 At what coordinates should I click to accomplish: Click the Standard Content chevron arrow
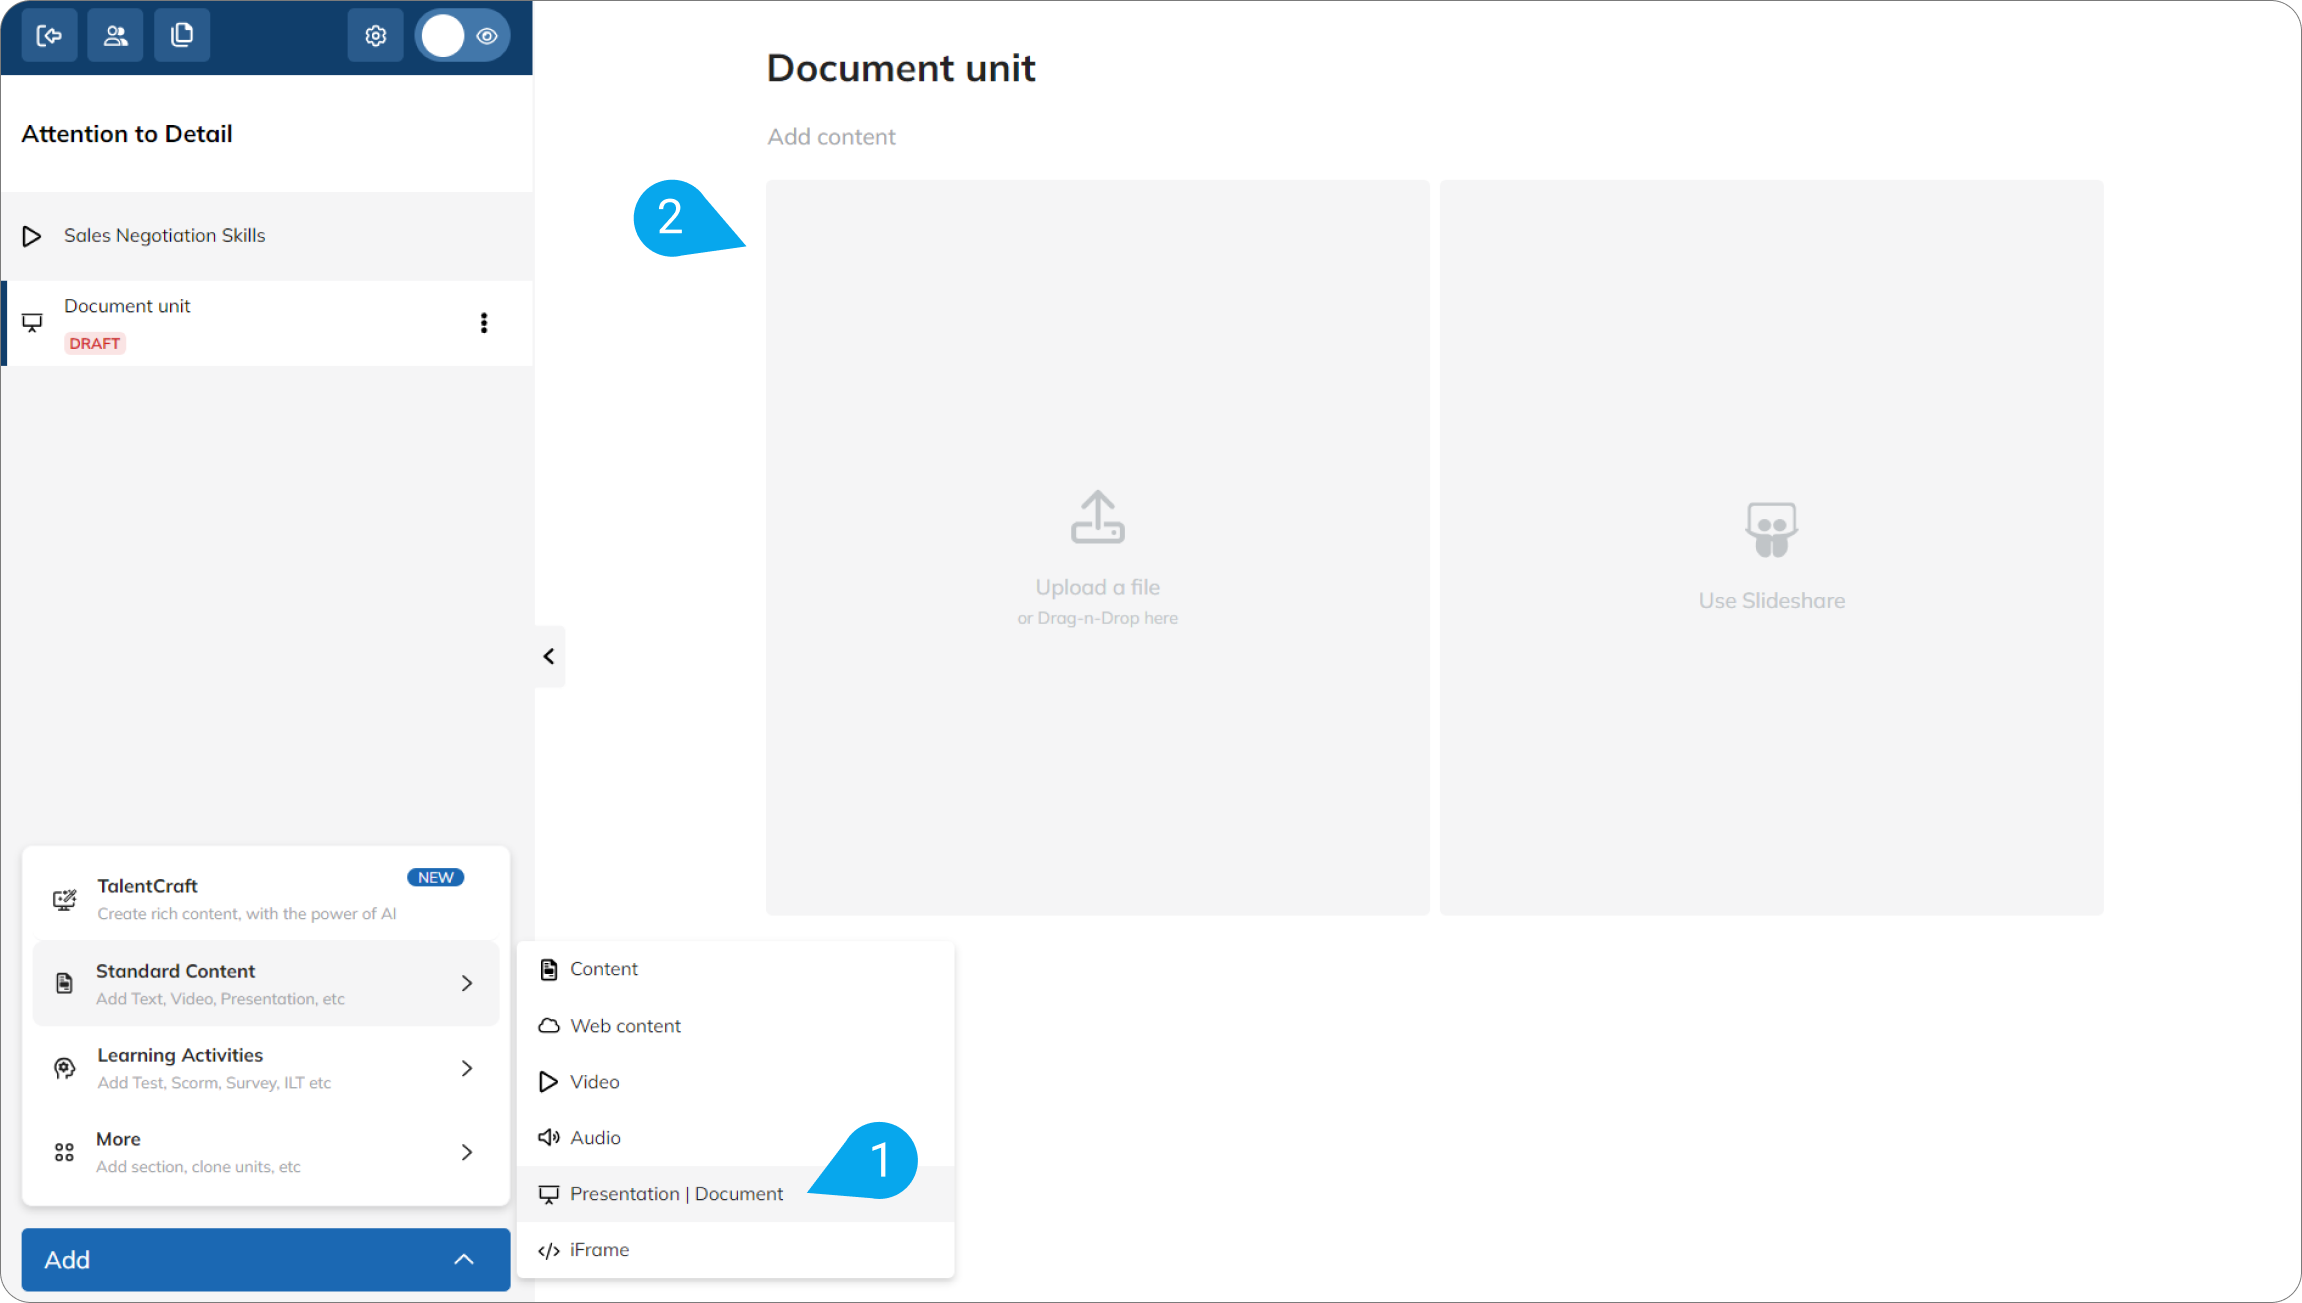tap(467, 983)
